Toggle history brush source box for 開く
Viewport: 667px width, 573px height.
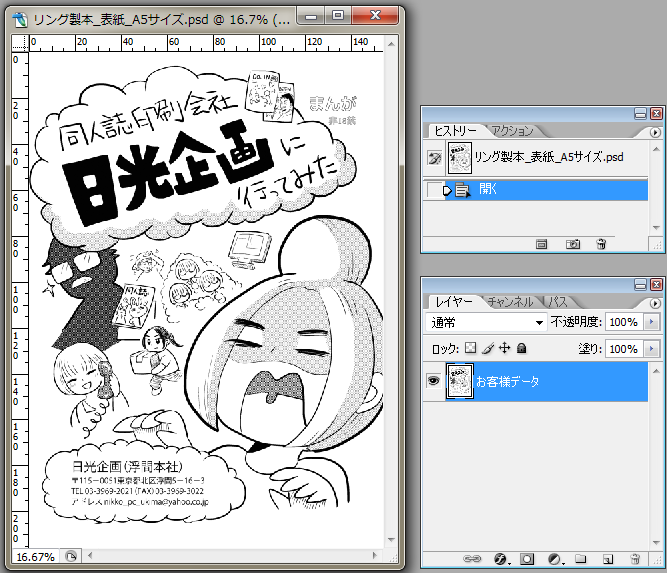point(434,190)
